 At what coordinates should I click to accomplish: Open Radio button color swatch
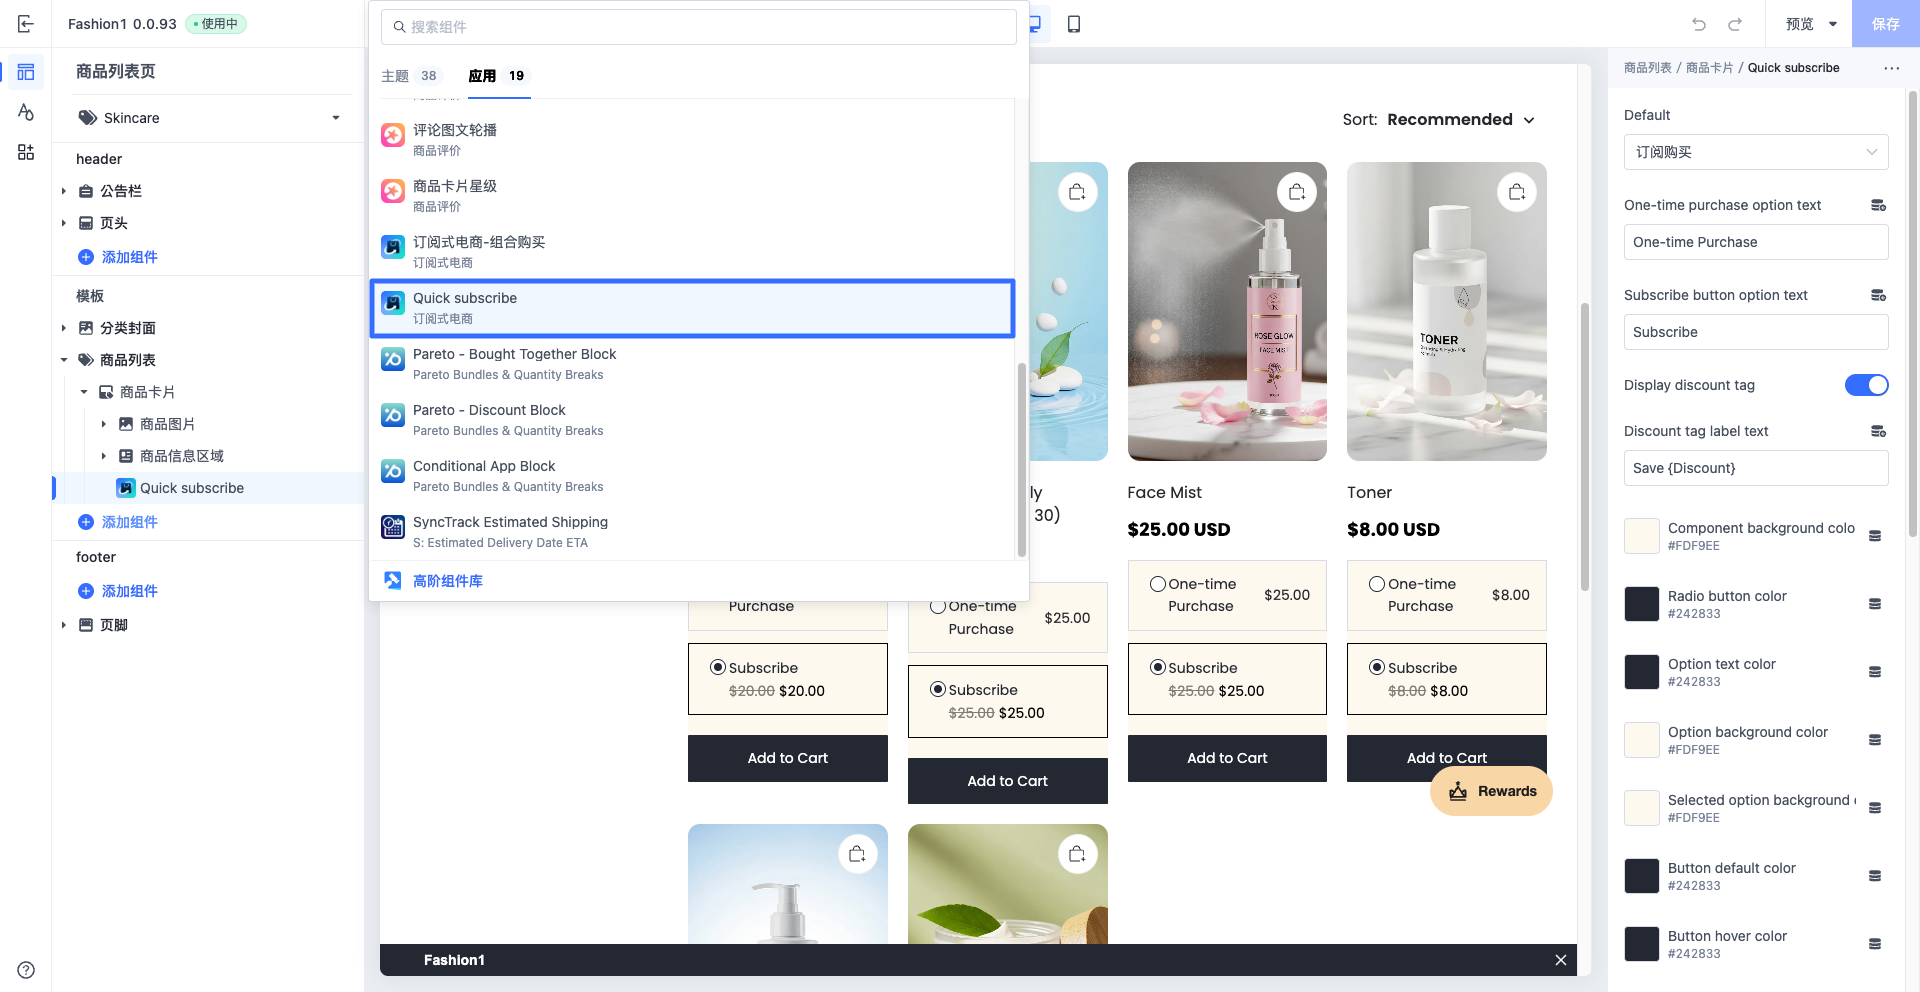[1642, 604]
